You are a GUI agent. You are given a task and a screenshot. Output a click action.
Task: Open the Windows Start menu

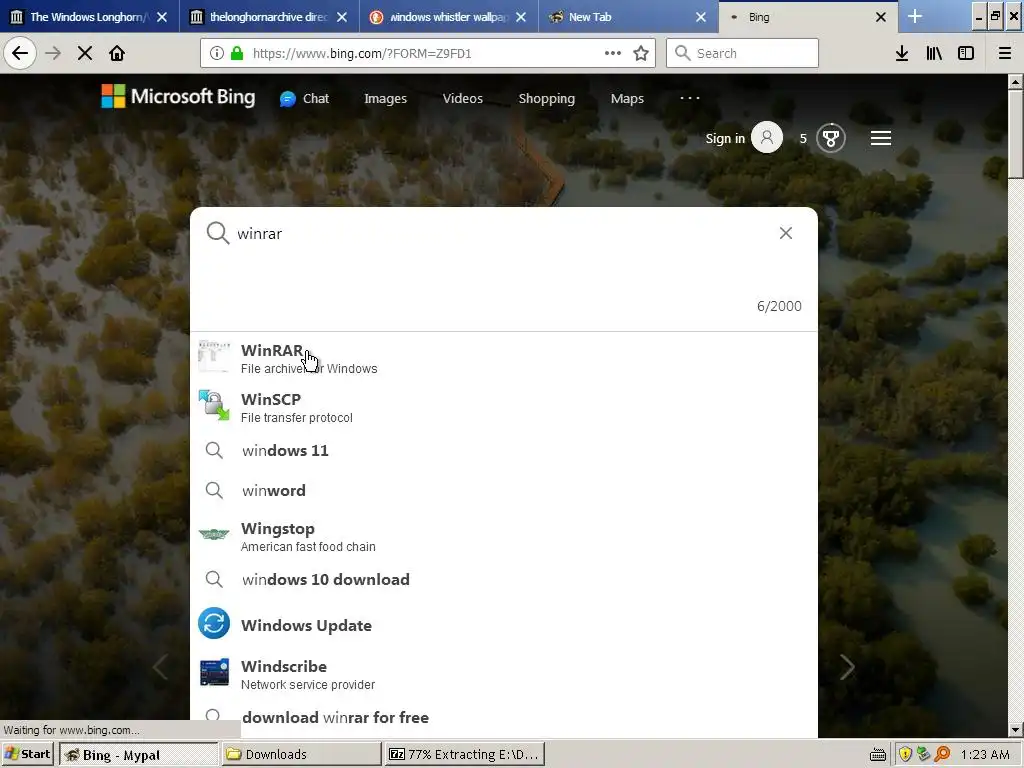pyautogui.click(x=28, y=754)
